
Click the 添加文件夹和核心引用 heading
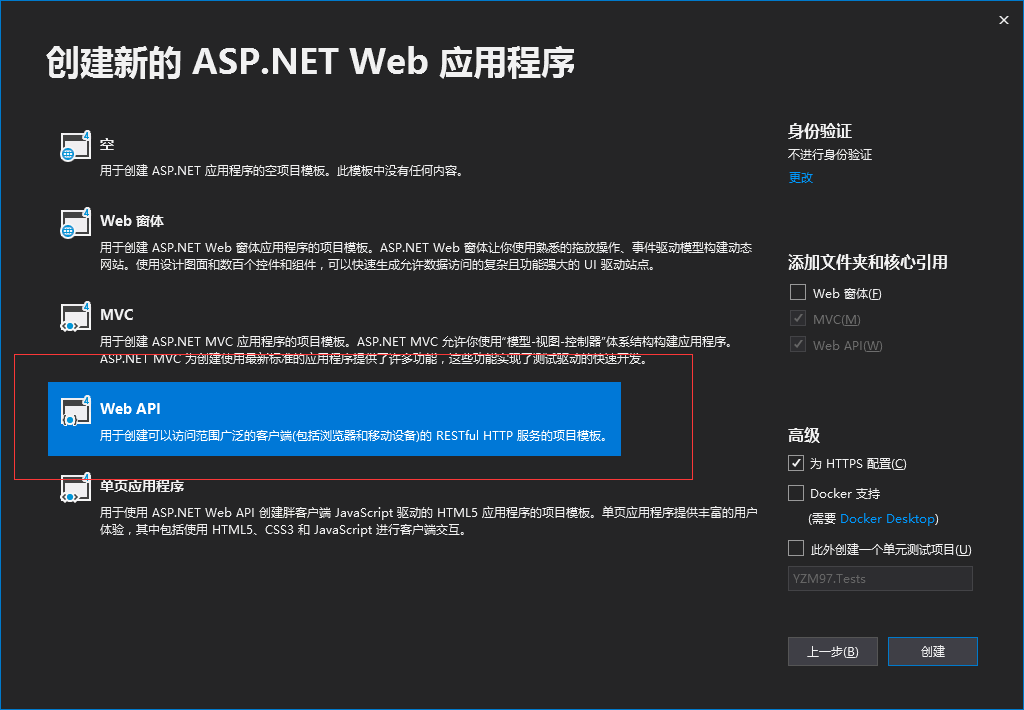[x=867, y=263]
